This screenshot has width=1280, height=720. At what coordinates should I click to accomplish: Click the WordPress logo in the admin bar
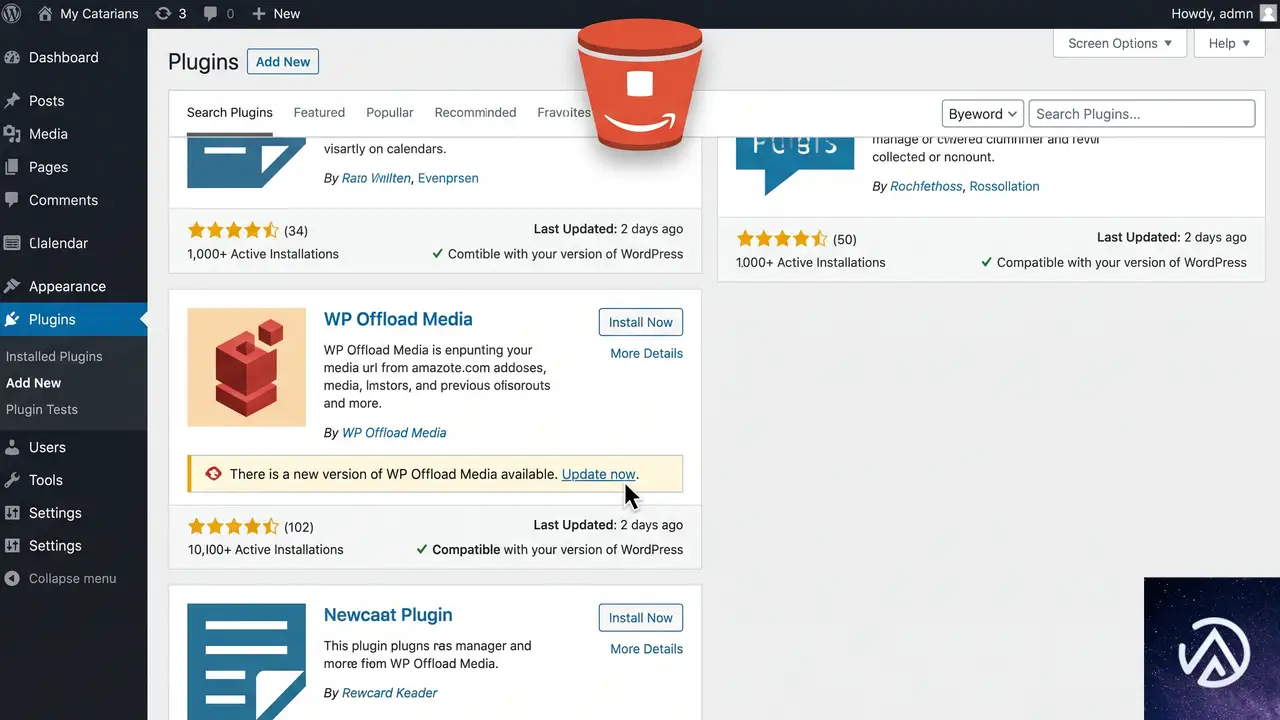(13, 14)
